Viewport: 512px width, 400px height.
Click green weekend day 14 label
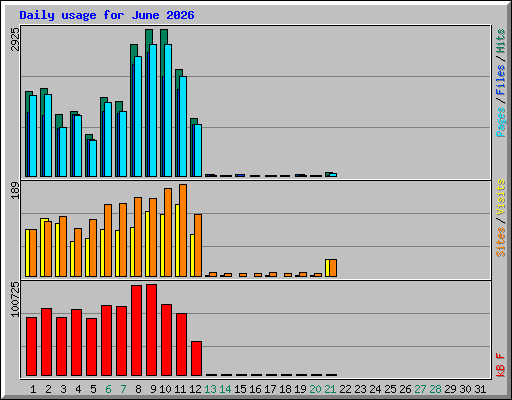(225, 389)
